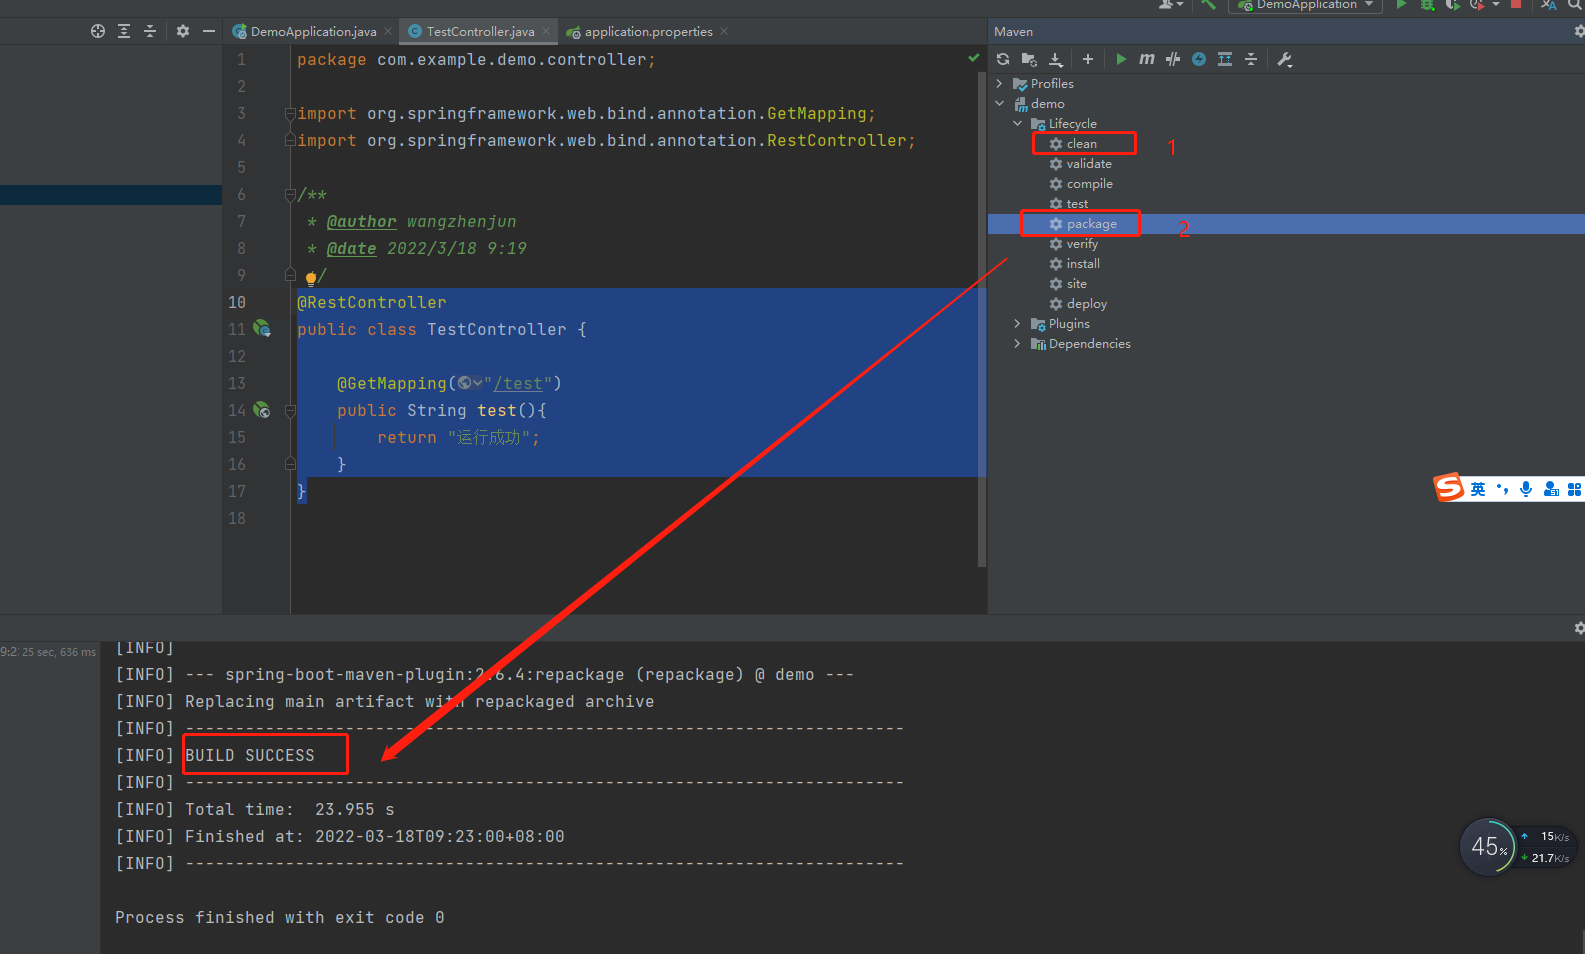
Task: Select the test lifecycle goal
Action: (x=1077, y=204)
